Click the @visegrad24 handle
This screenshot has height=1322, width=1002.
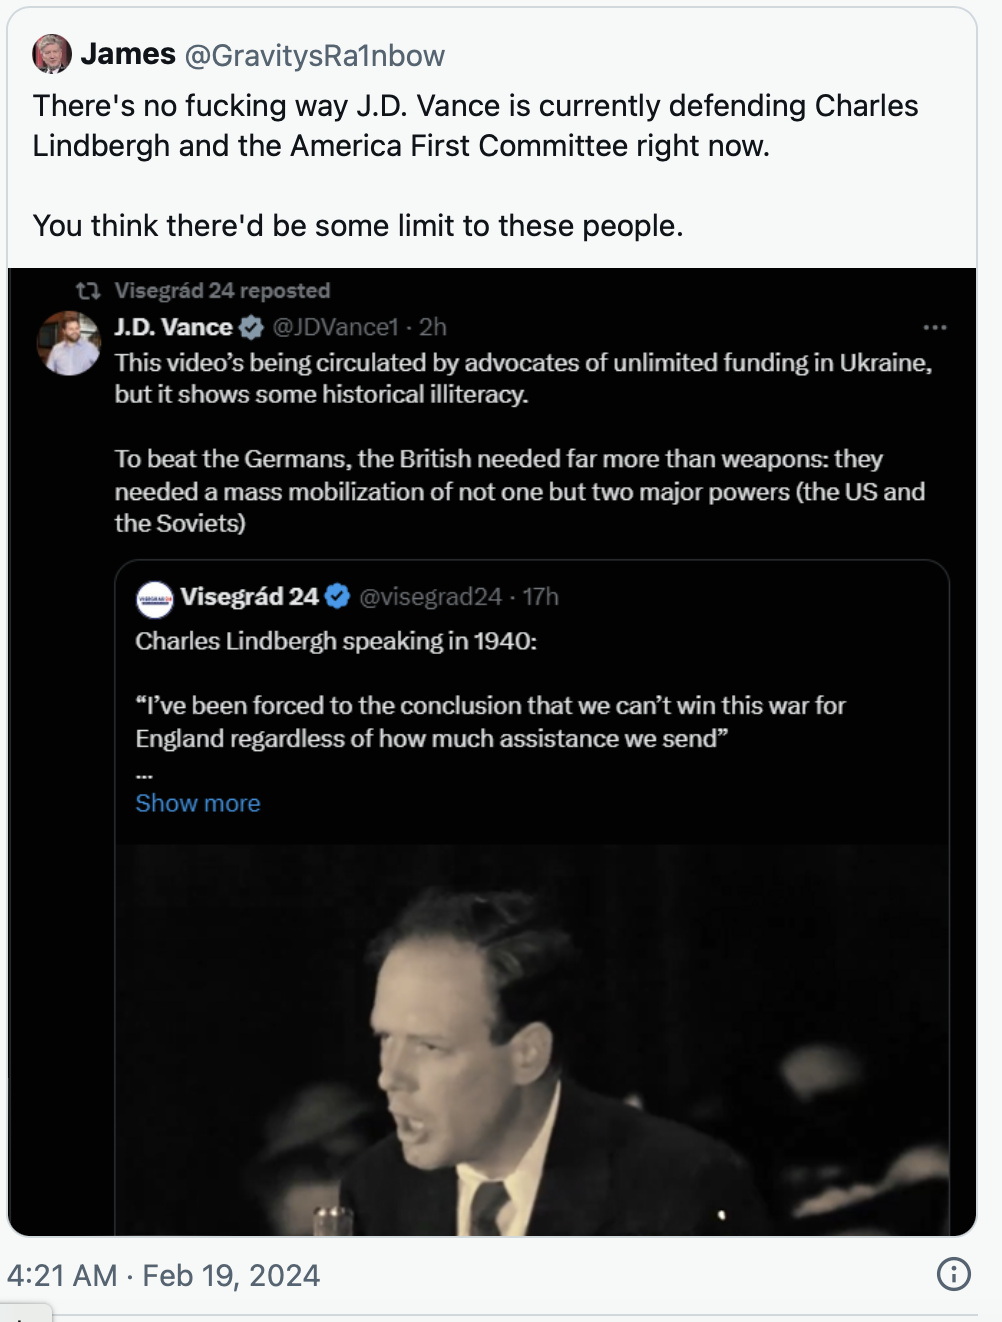430,597
